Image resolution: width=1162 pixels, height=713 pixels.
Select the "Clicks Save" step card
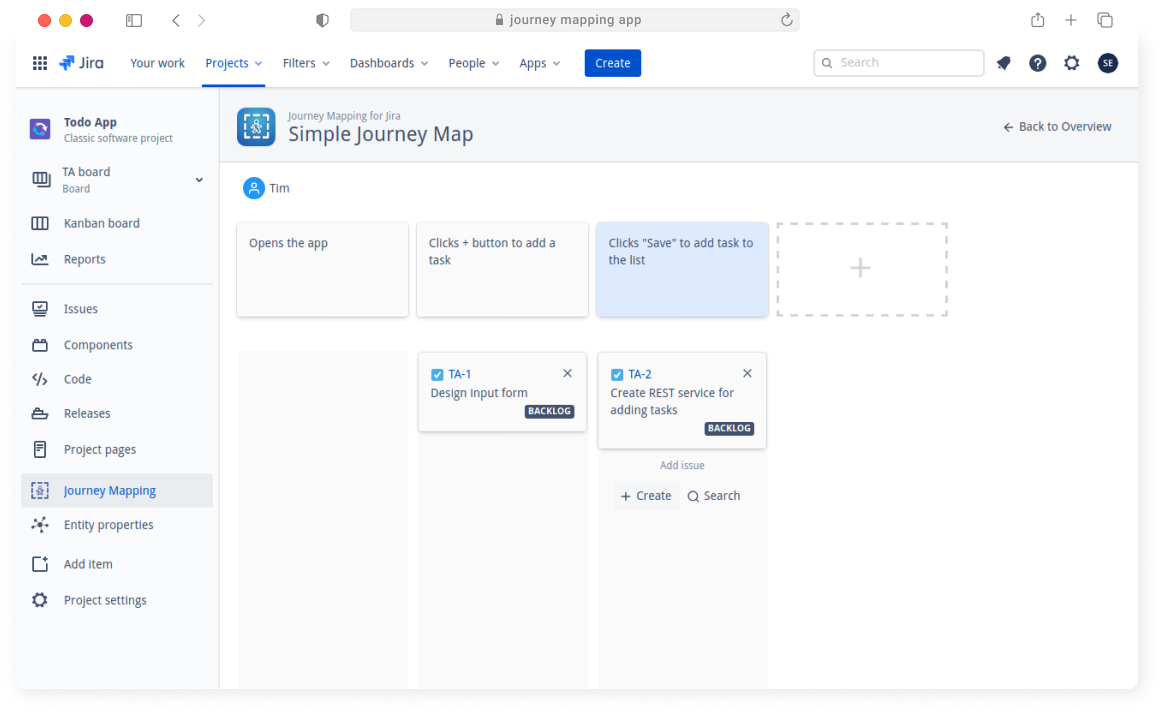[x=683, y=269]
